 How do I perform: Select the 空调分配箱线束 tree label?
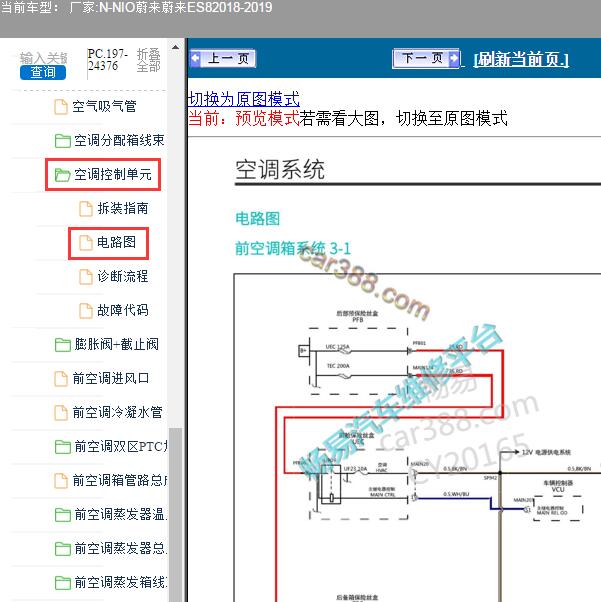pos(119,140)
